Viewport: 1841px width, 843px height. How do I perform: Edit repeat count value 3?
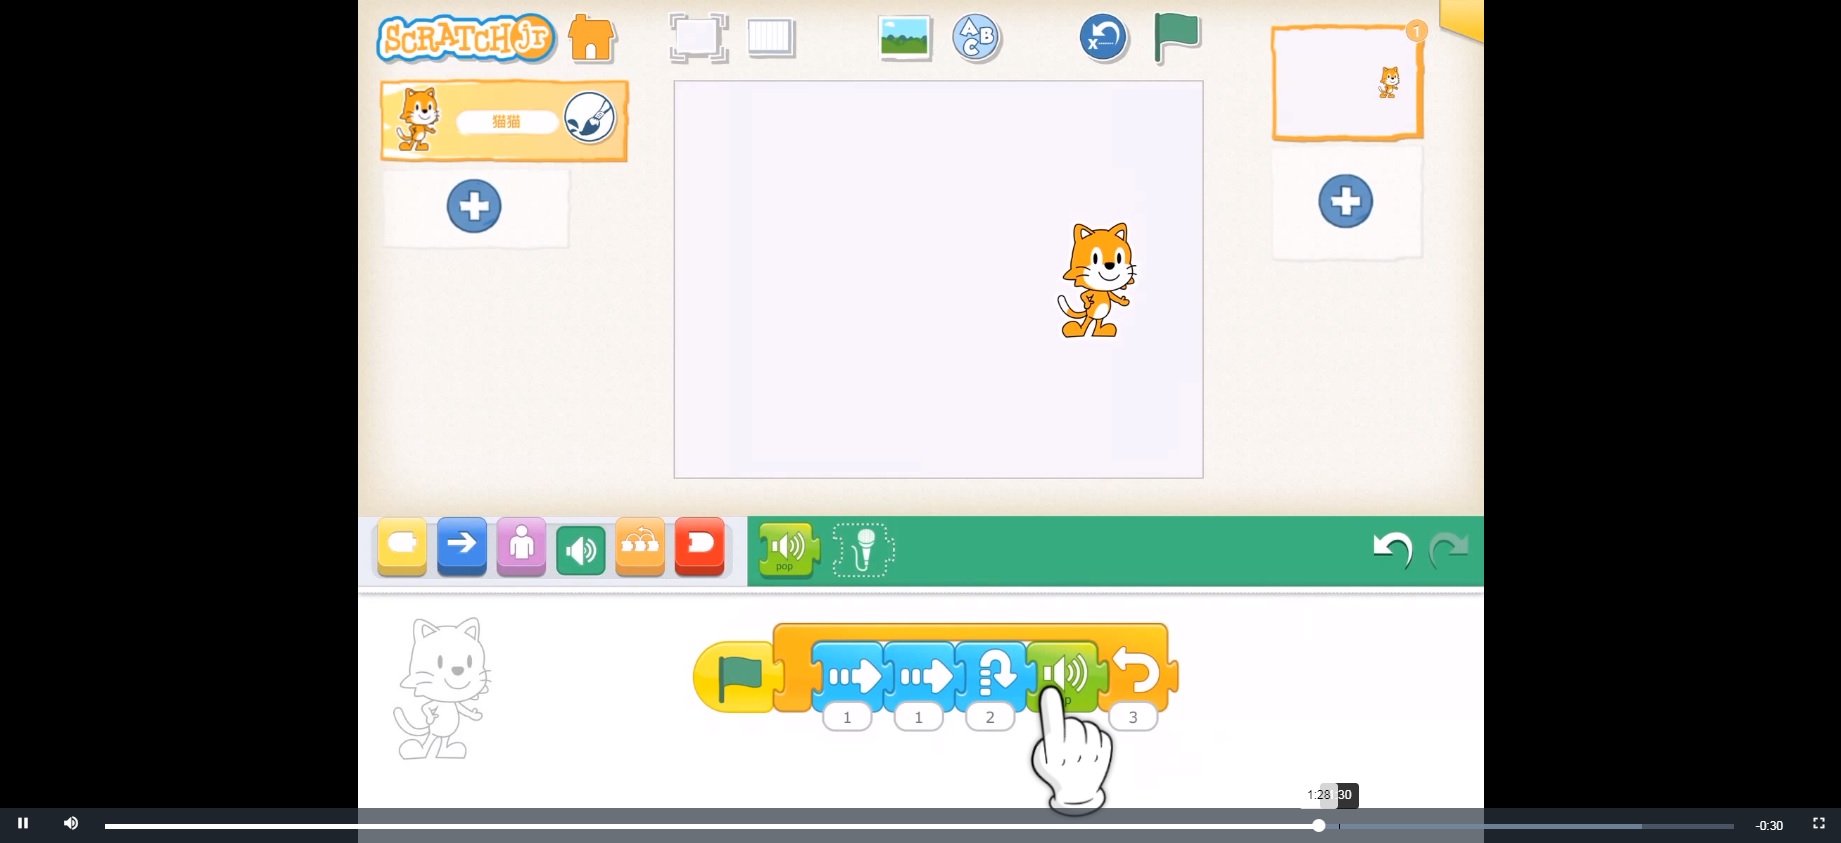coord(1133,717)
